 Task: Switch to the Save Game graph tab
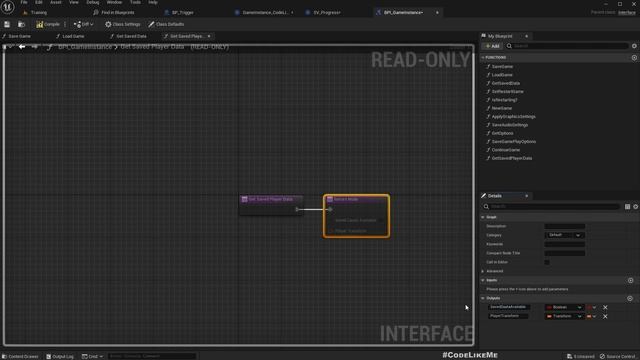20,36
